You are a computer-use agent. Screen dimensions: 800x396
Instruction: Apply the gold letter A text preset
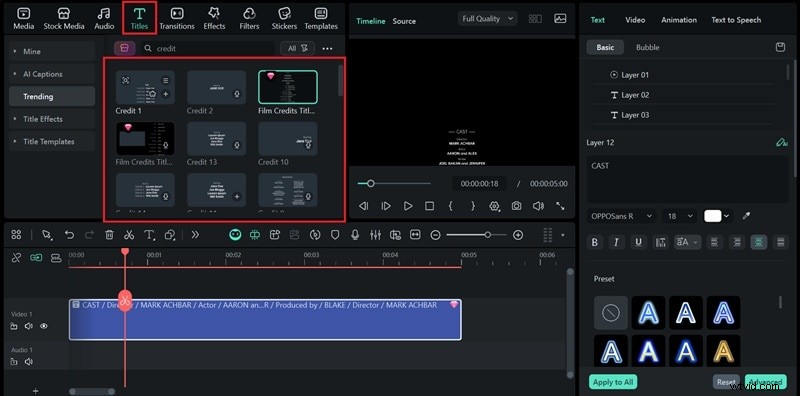[x=723, y=351]
